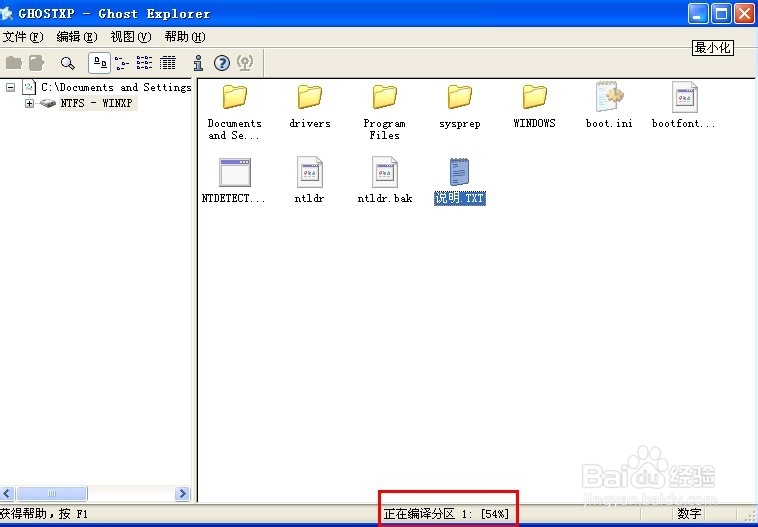758x527 pixels.
Task: Select the ntldr.bak file
Action: (385, 180)
